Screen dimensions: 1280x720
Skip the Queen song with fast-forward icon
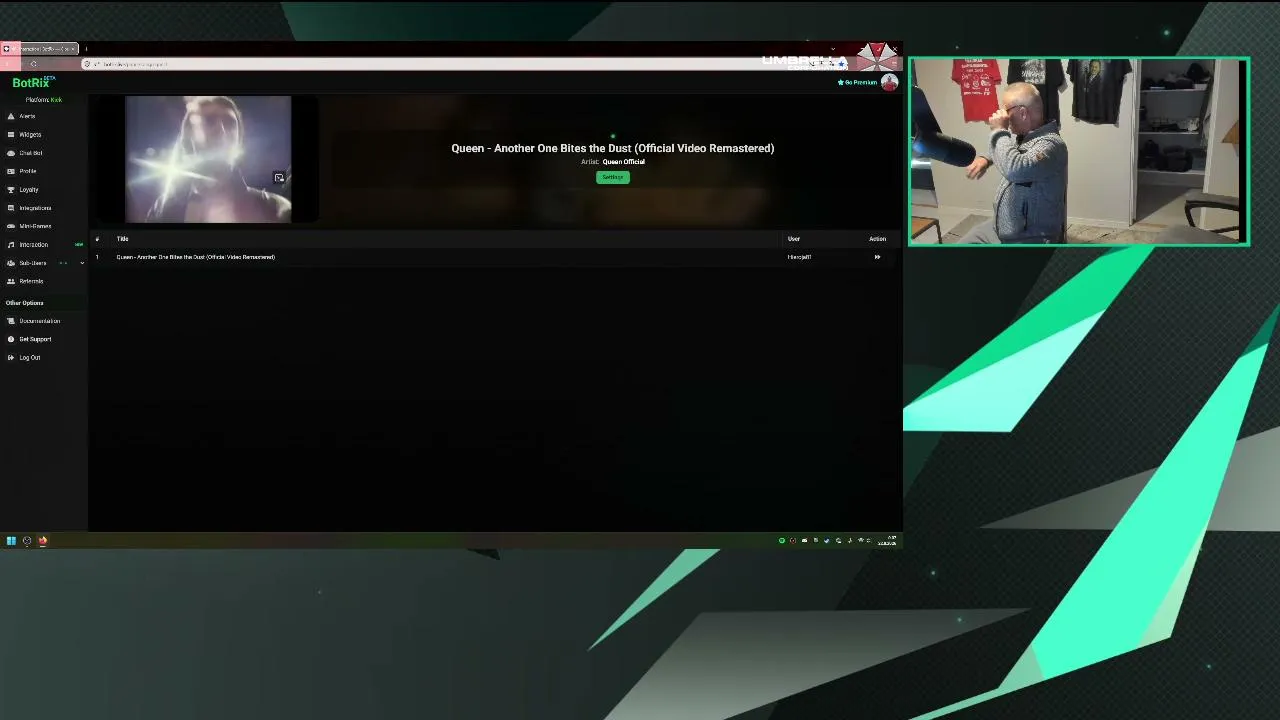pyautogui.click(x=877, y=257)
